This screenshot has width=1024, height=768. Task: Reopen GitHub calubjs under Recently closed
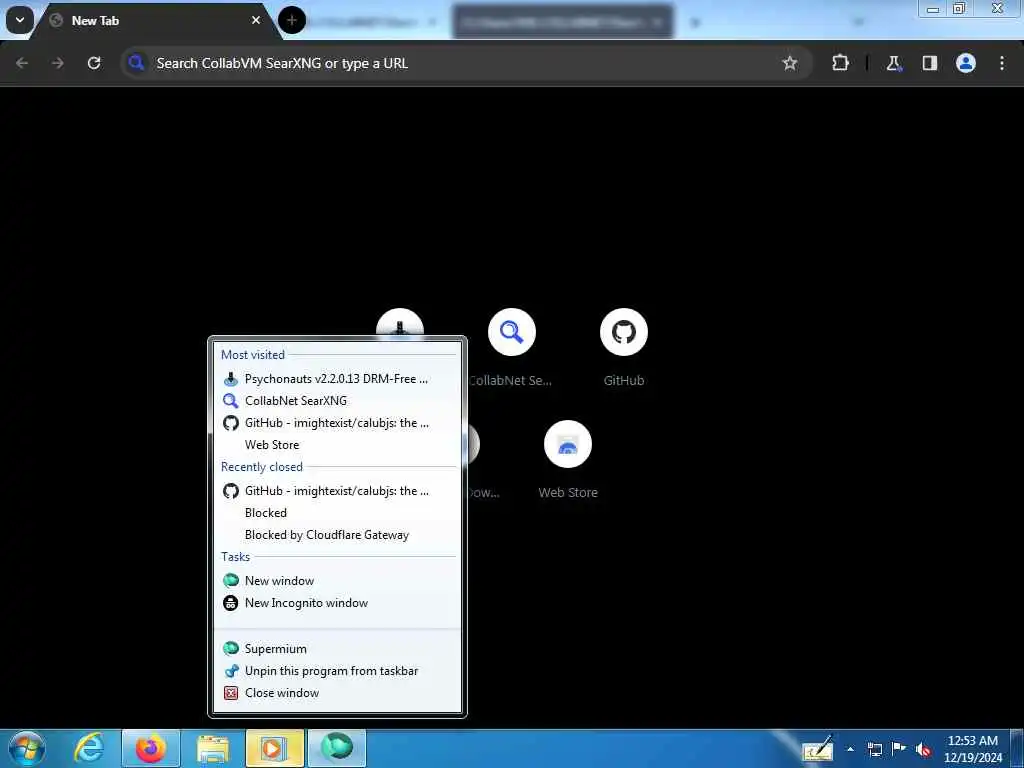(337, 491)
